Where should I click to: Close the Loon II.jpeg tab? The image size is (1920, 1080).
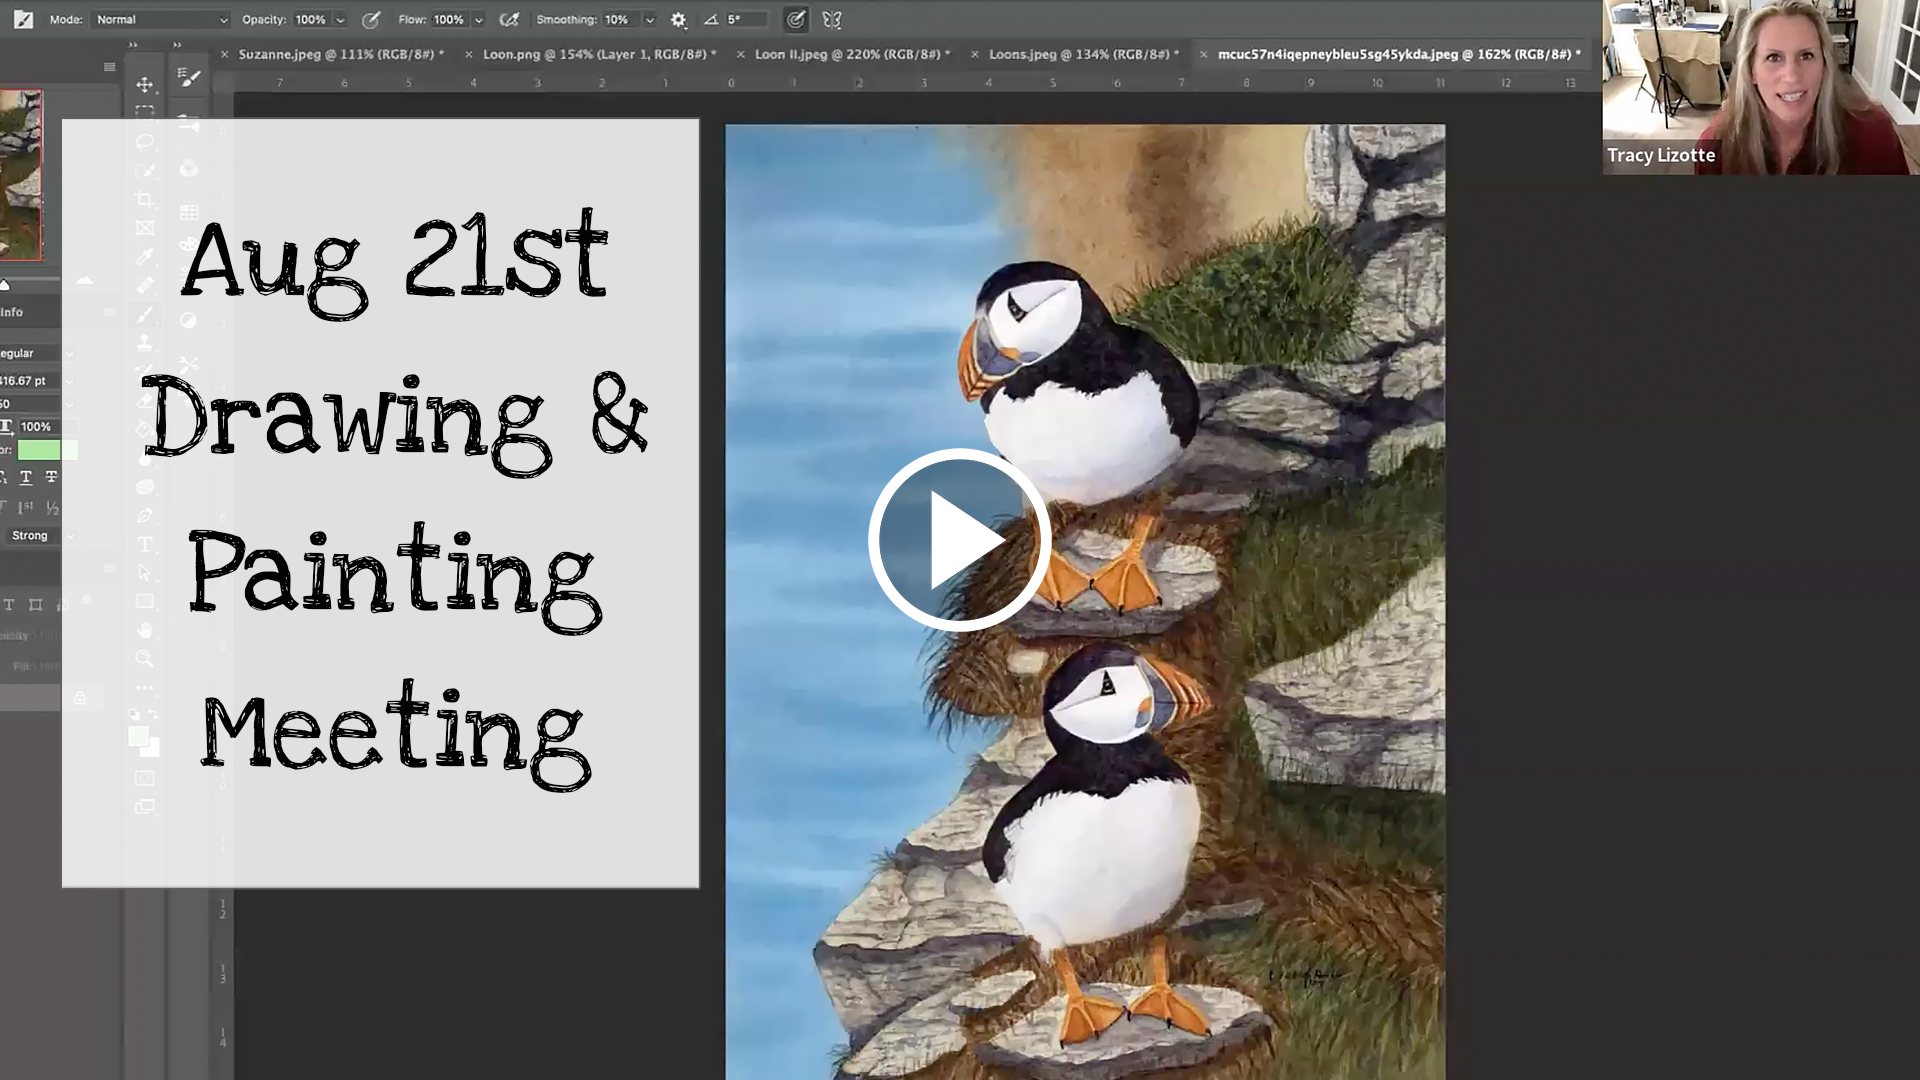[740, 55]
